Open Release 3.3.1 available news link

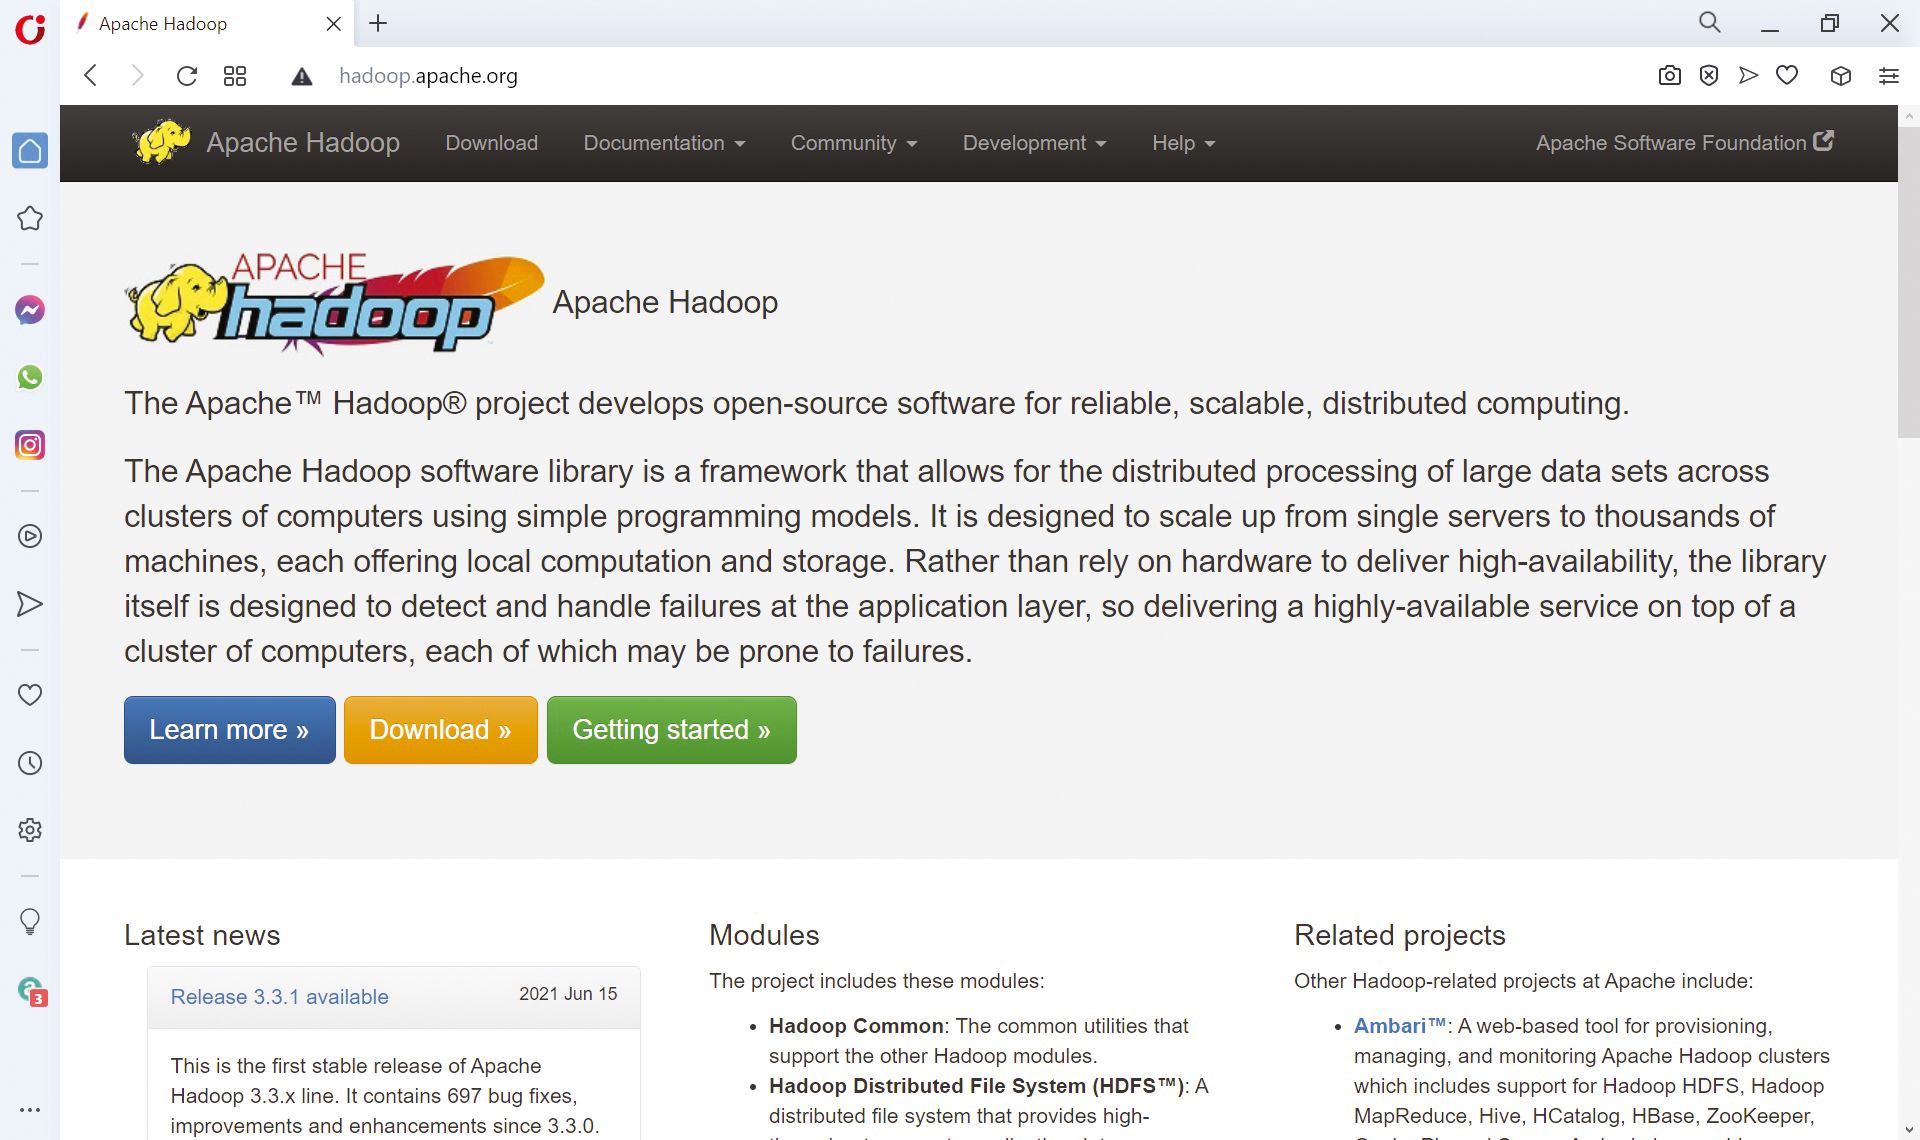[x=279, y=997]
